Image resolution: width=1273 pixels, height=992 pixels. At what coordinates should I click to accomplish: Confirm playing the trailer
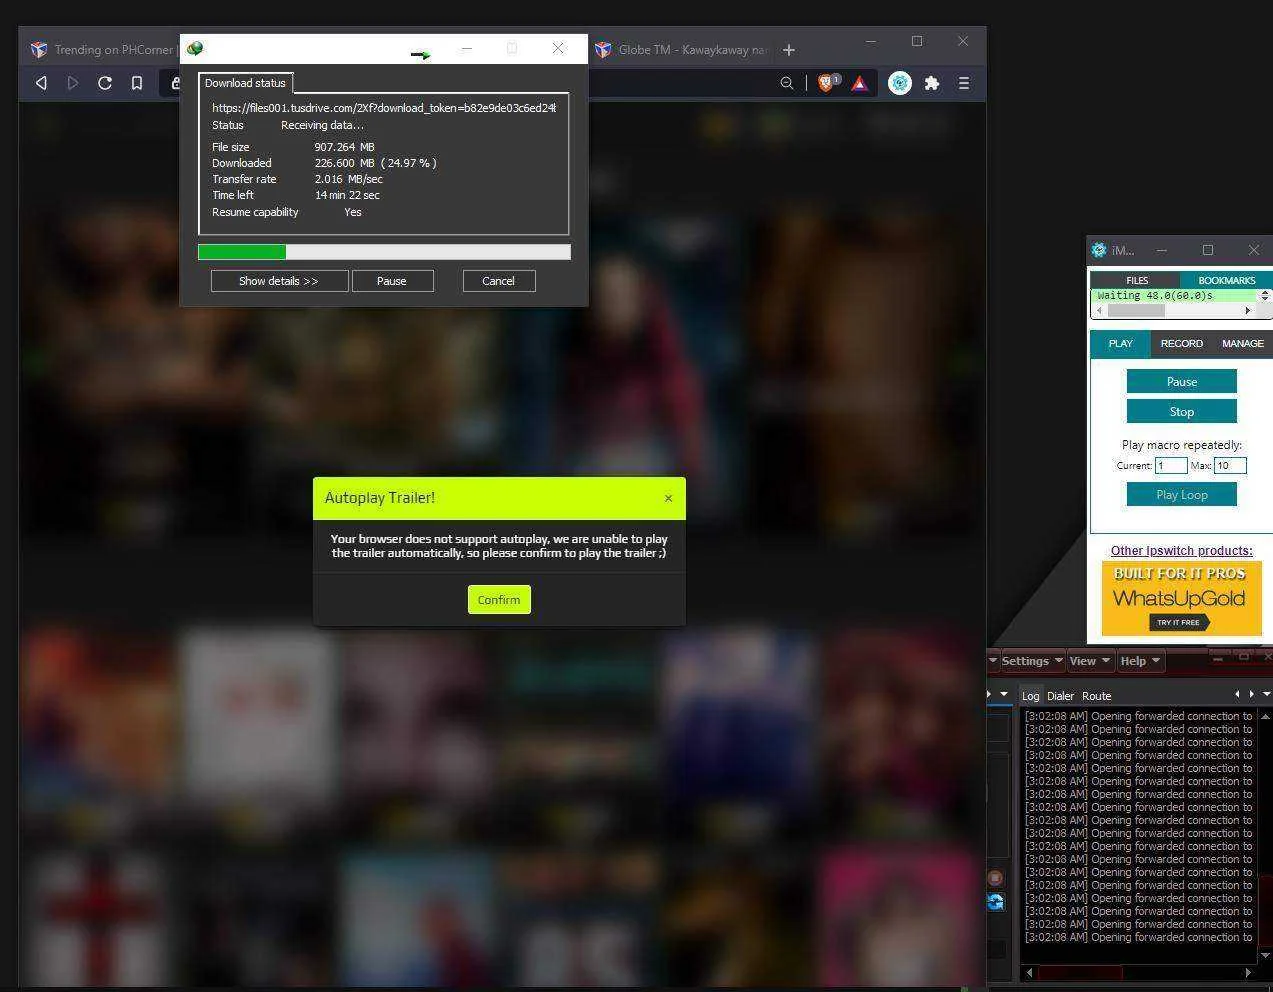[499, 600]
